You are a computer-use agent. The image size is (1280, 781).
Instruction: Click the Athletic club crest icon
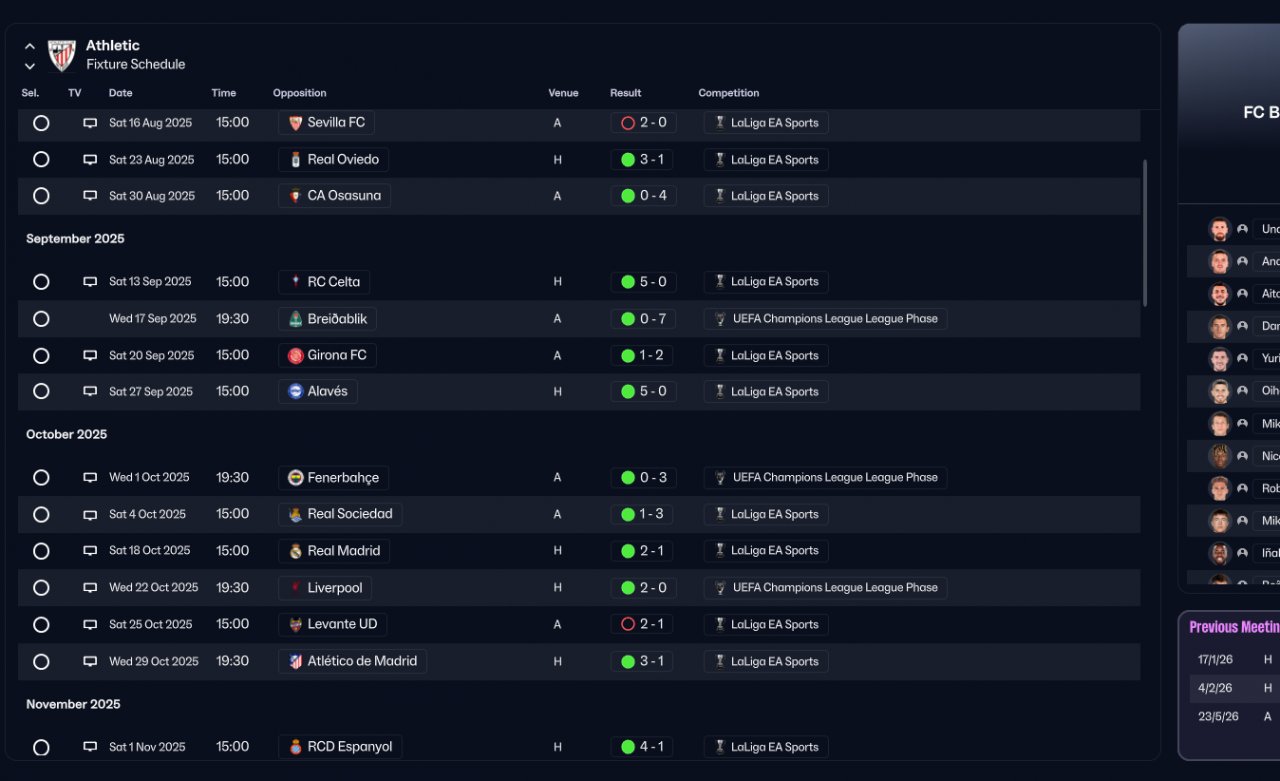[62, 55]
